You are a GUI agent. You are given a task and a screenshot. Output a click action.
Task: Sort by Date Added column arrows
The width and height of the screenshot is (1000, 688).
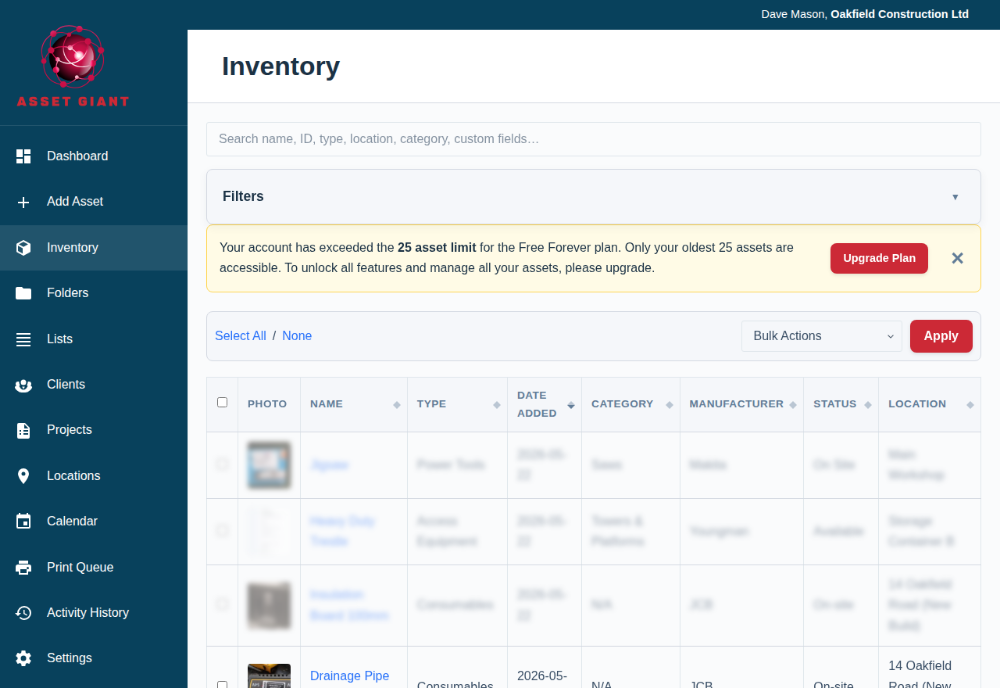[x=571, y=405]
